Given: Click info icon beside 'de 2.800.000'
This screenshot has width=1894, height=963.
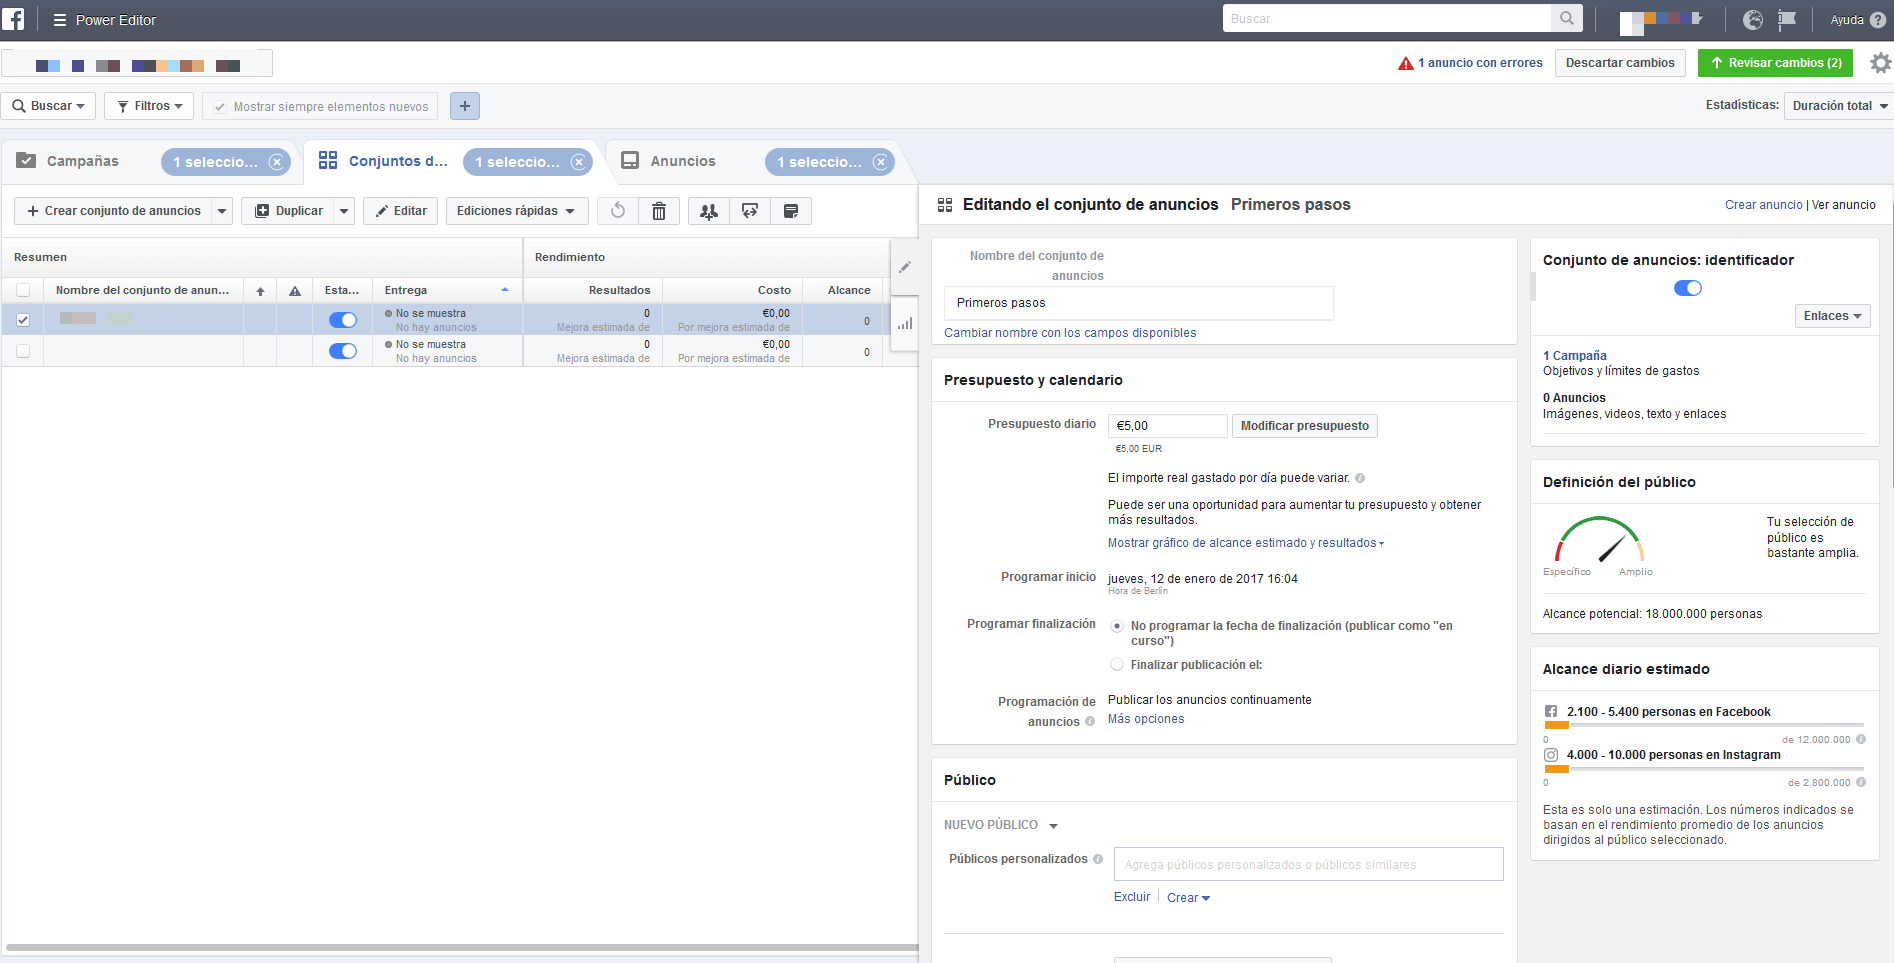Looking at the screenshot, I should (1861, 783).
